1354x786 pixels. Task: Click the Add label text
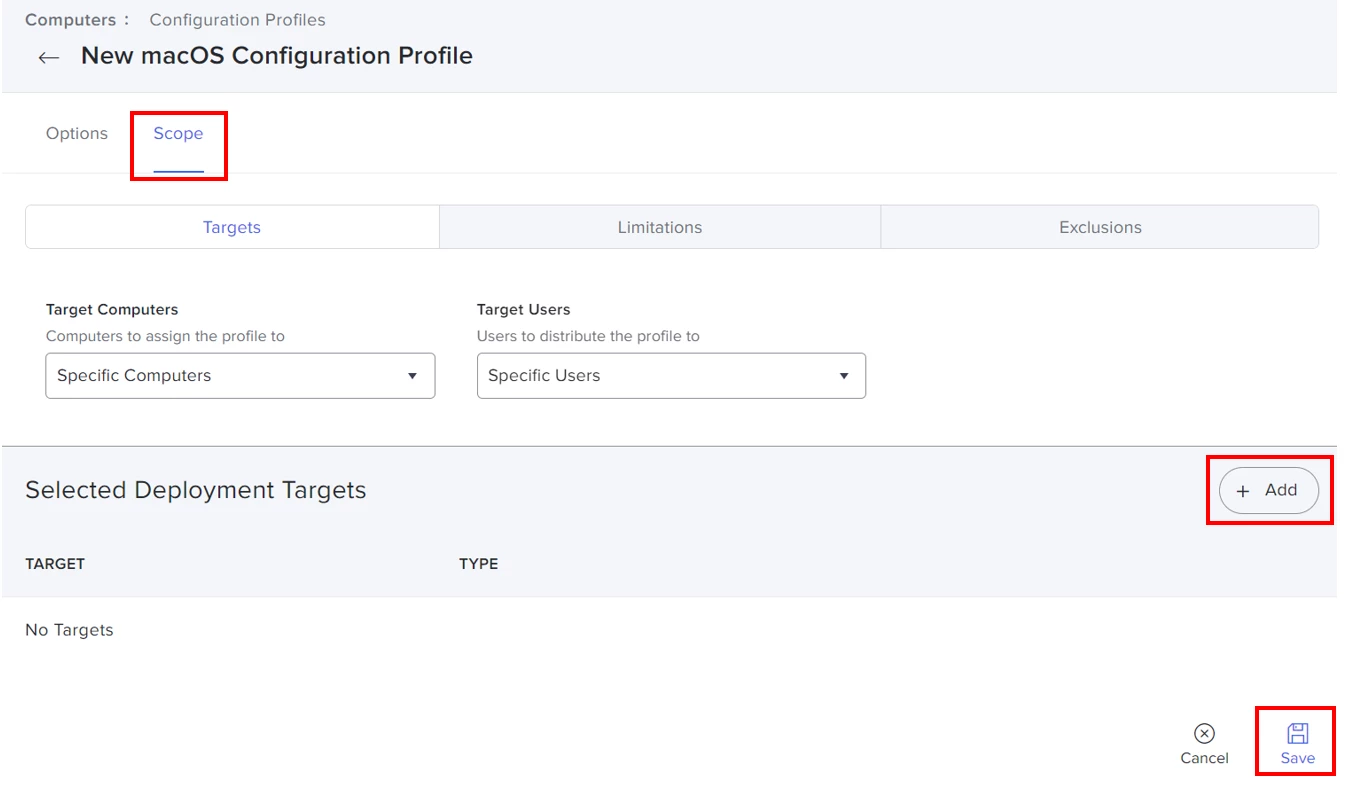coord(1281,490)
